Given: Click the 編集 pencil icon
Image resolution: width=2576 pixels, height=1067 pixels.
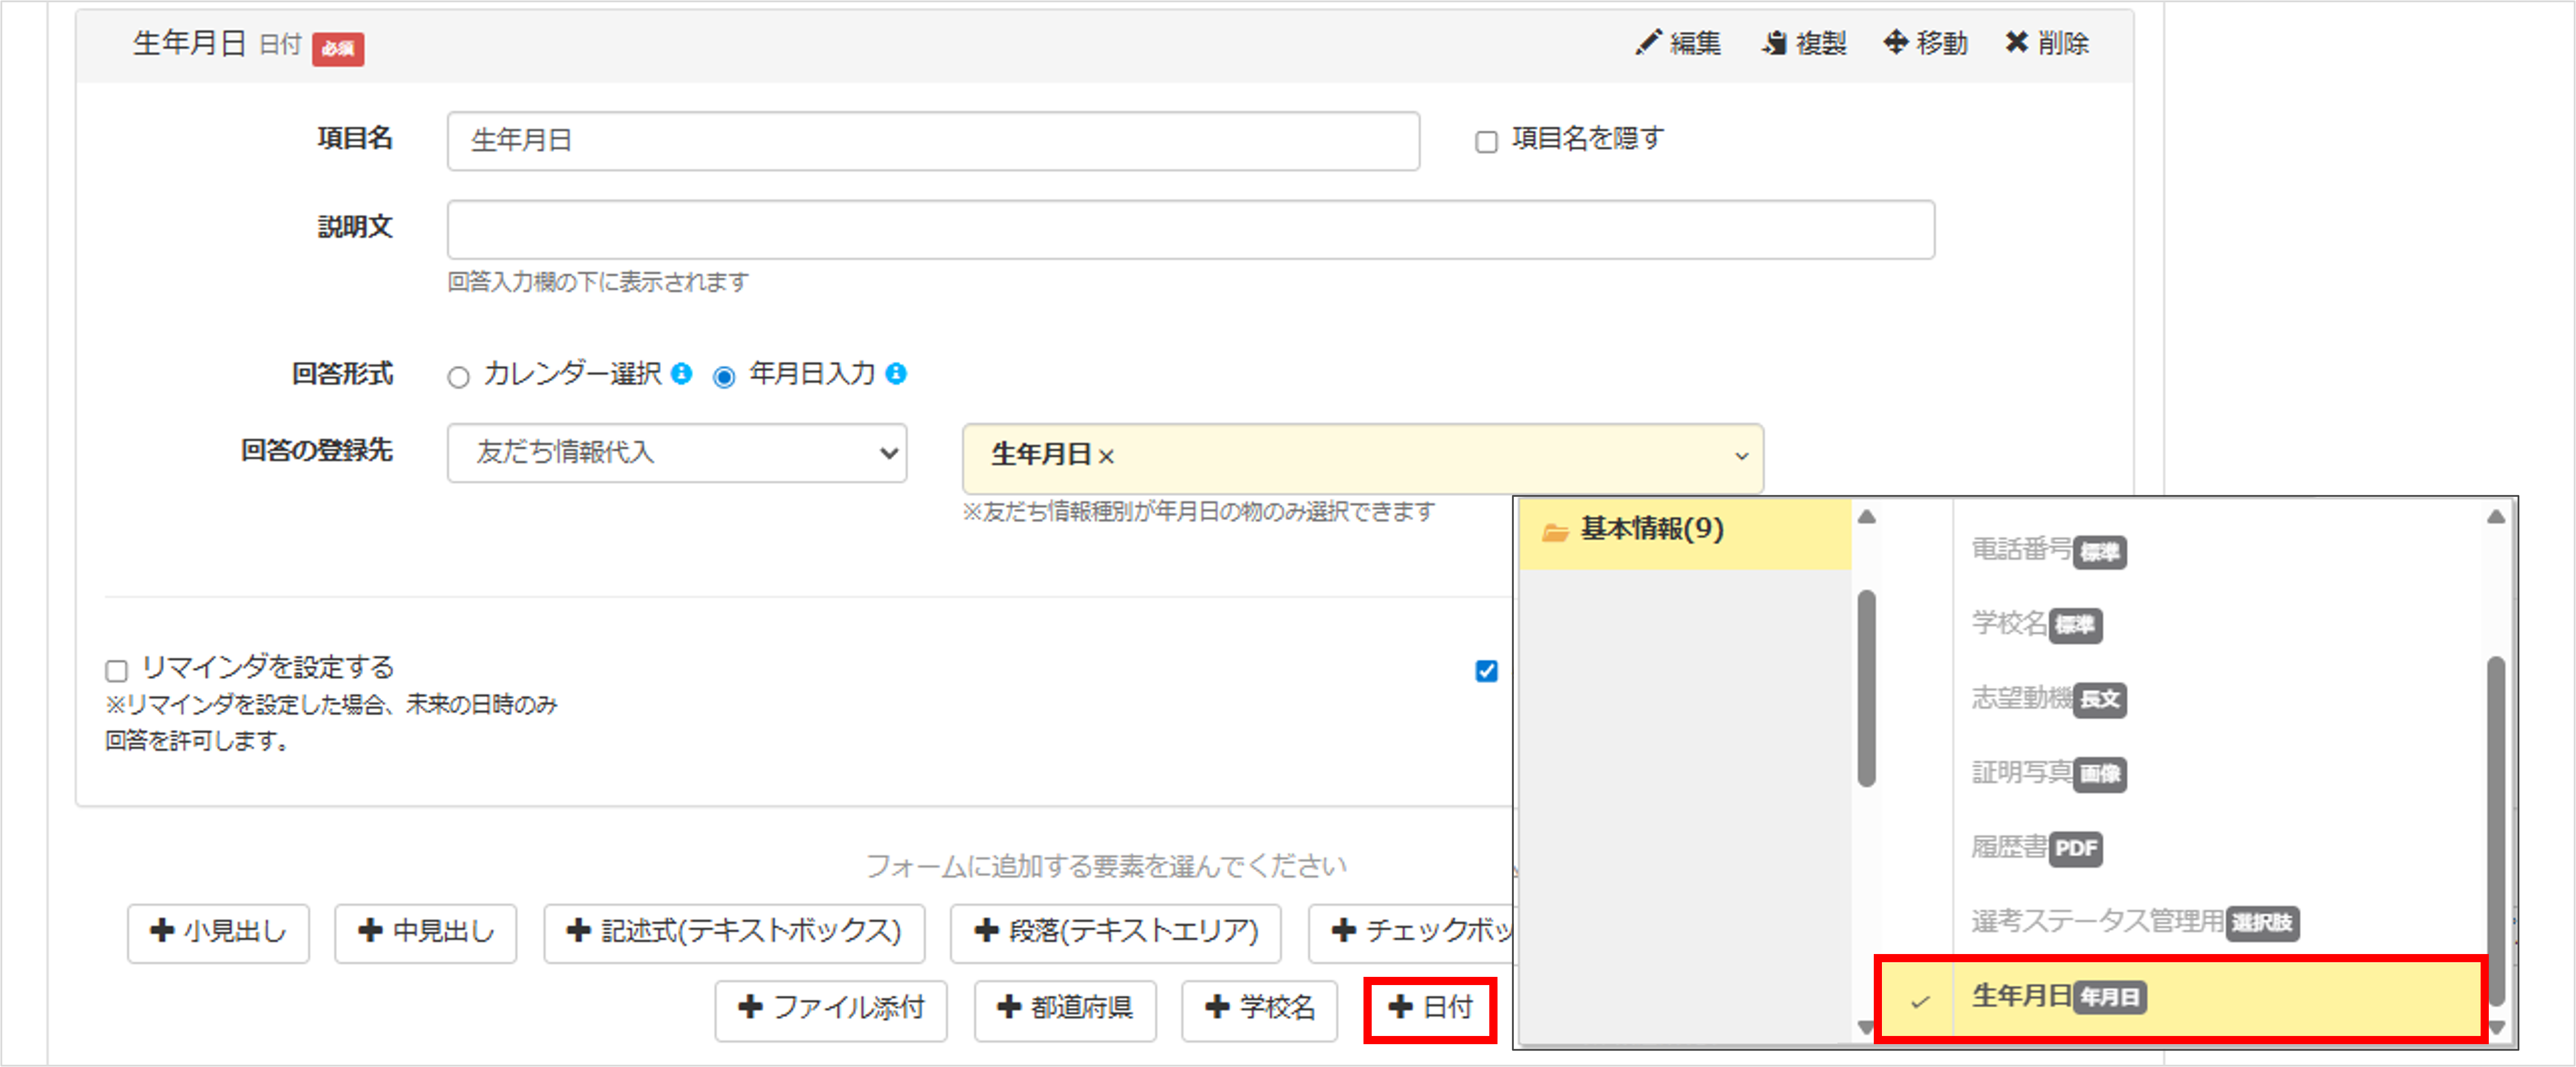Looking at the screenshot, I should point(1649,43).
